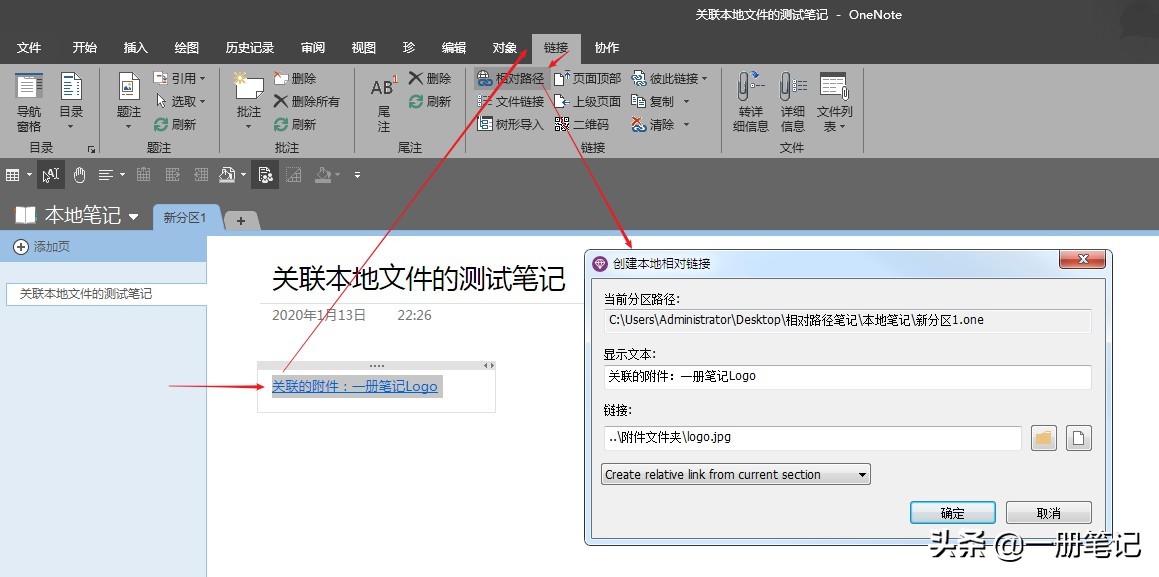
Task: Click 刷新 in the 批注 group
Action: tap(295, 124)
